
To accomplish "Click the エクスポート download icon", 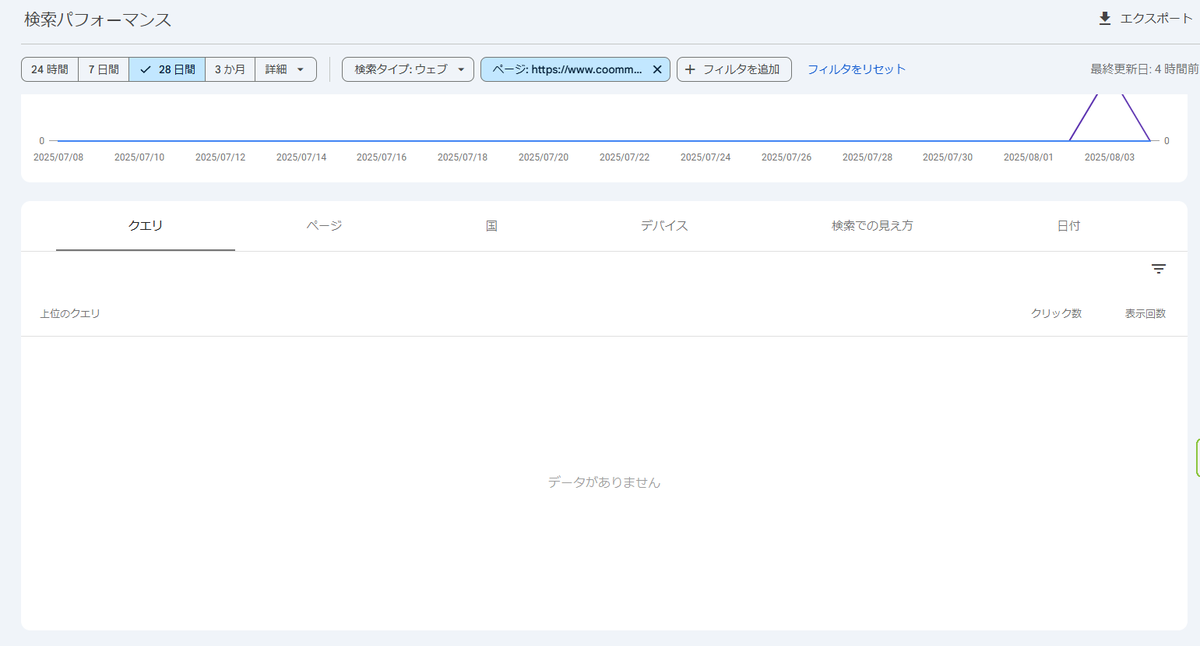I will coord(1104,17).
